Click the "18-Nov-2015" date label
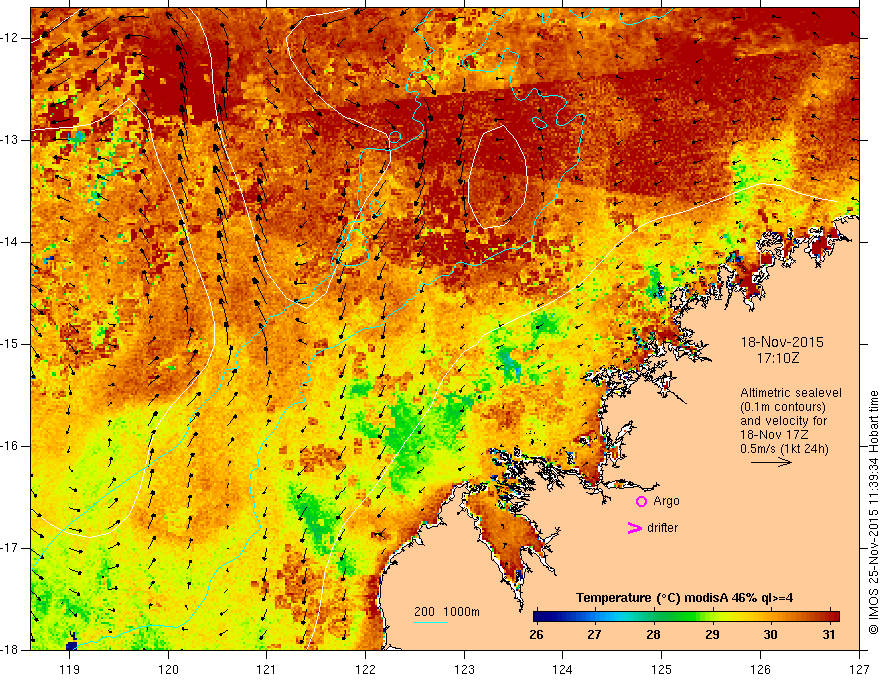Viewport: 880px width, 680px height. point(782,342)
